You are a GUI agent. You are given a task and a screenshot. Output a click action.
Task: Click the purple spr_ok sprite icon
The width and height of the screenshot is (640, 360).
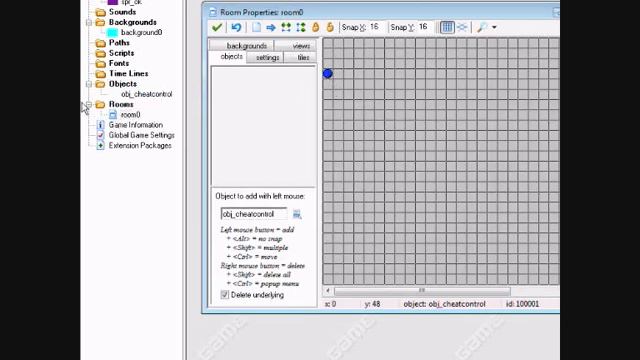click(113, 2)
